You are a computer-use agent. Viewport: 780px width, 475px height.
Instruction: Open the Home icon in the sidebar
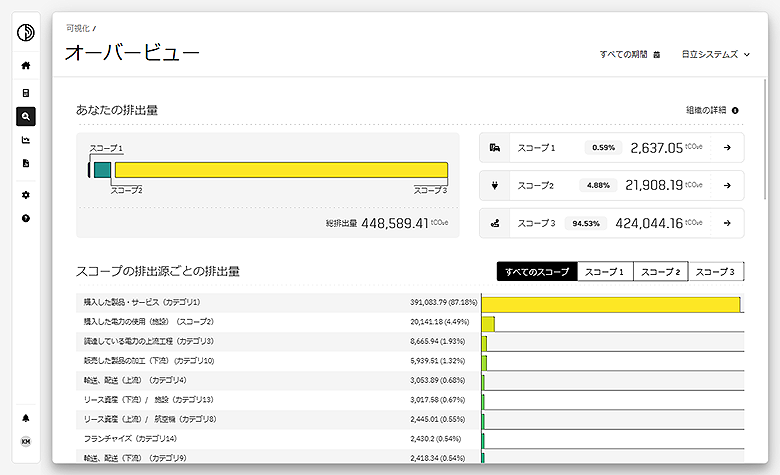[26, 65]
